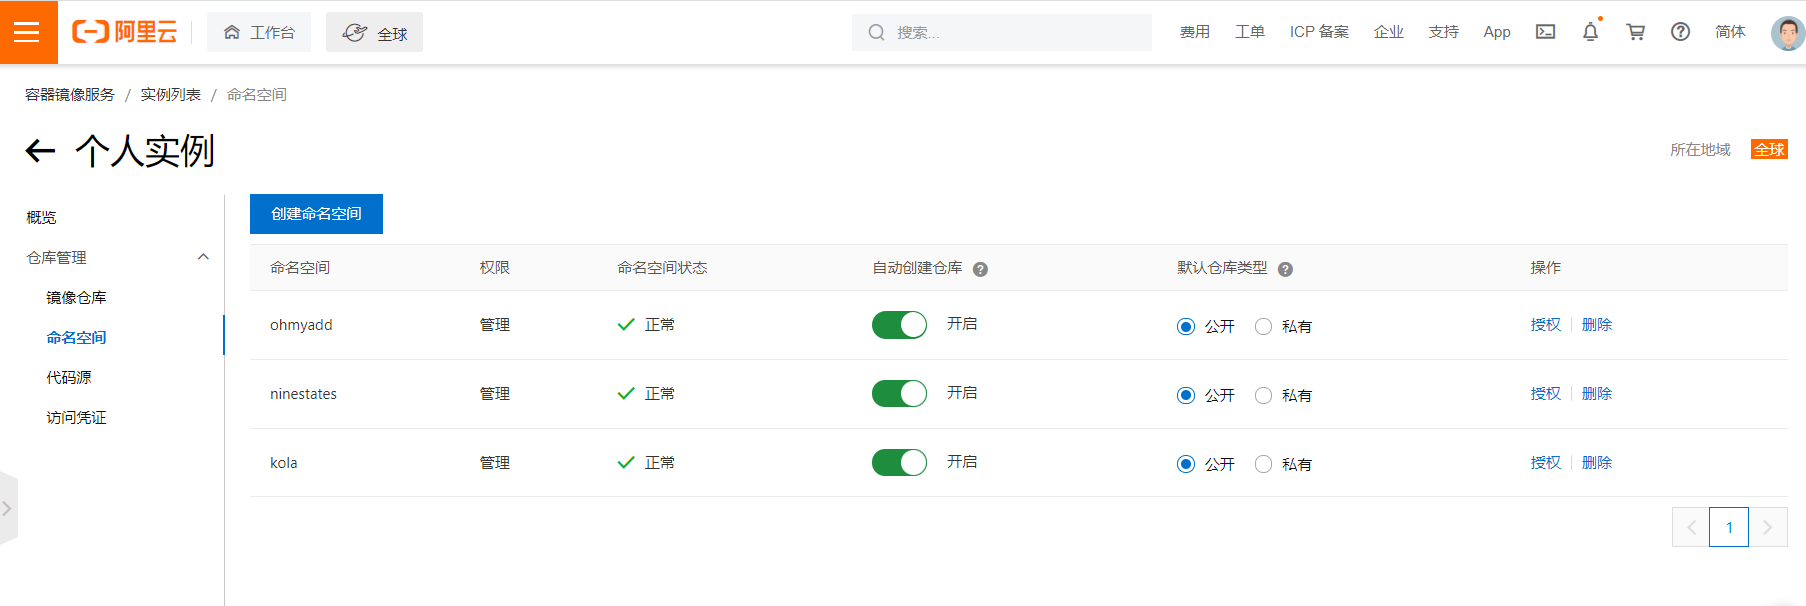Open the 工作台 workbench button
The height and width of the screenshot is (606, 1806).
pyautogui.click(x=259, y=32)
